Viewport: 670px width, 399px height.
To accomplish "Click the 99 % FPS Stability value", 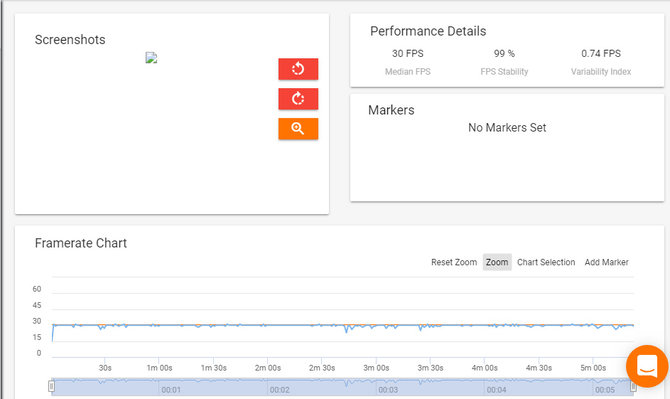I will (x=504, y=53).
